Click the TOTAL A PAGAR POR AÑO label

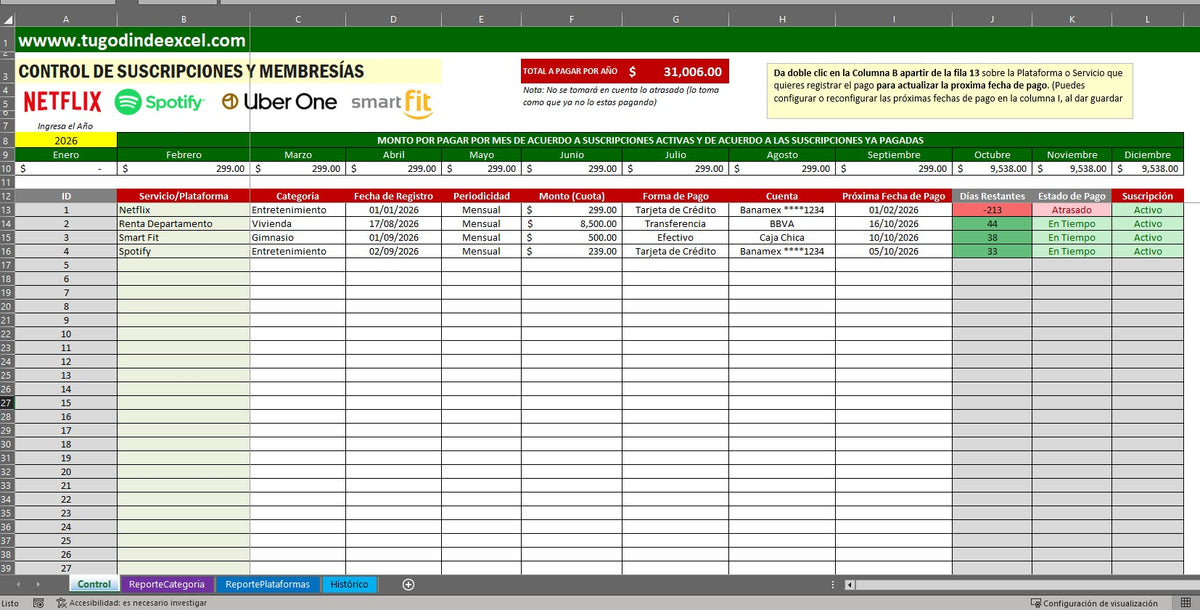point(570,71)
